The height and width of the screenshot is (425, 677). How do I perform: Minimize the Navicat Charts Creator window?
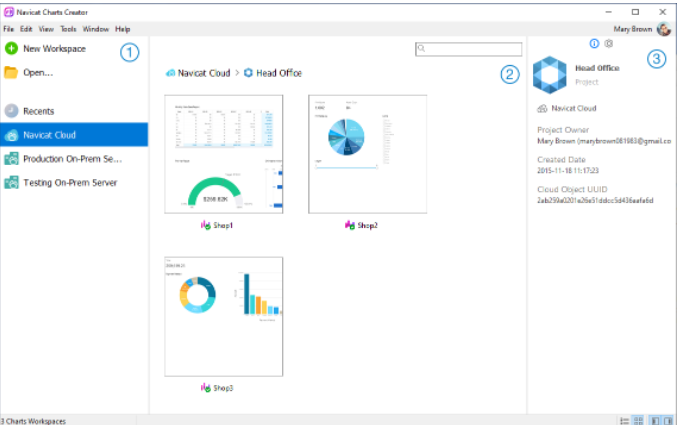[x=608, y=12]
